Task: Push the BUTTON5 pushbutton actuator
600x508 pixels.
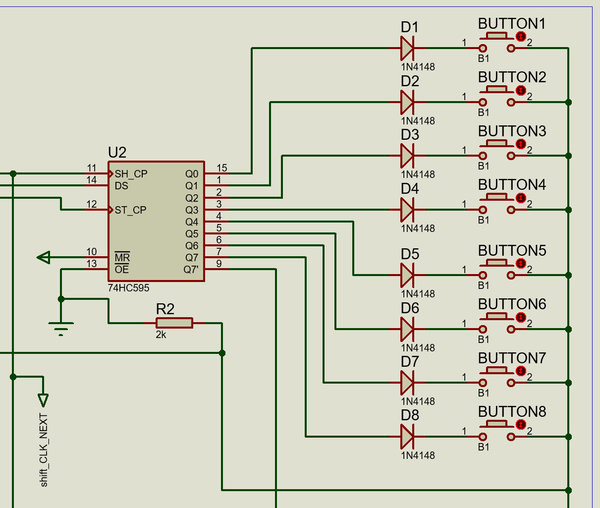Action: tap(497, 263)
